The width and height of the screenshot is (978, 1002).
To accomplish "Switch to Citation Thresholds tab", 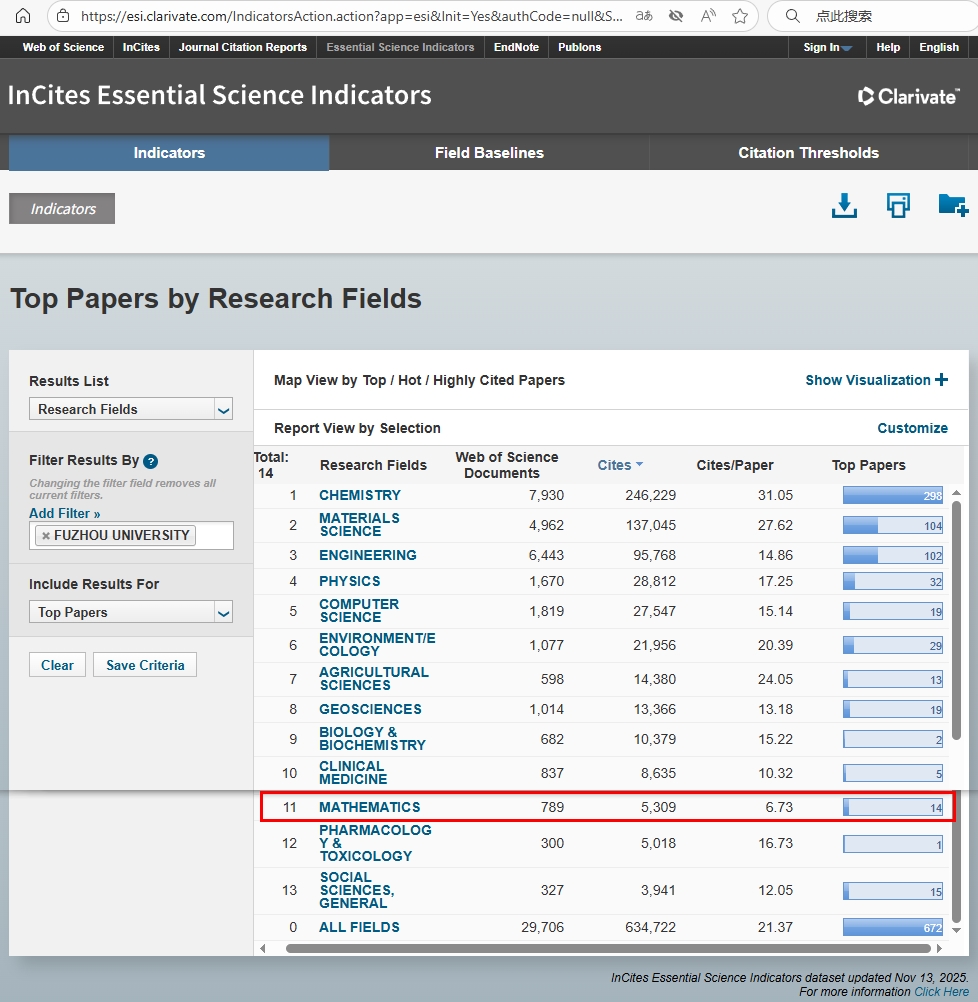I will point(808,153).
